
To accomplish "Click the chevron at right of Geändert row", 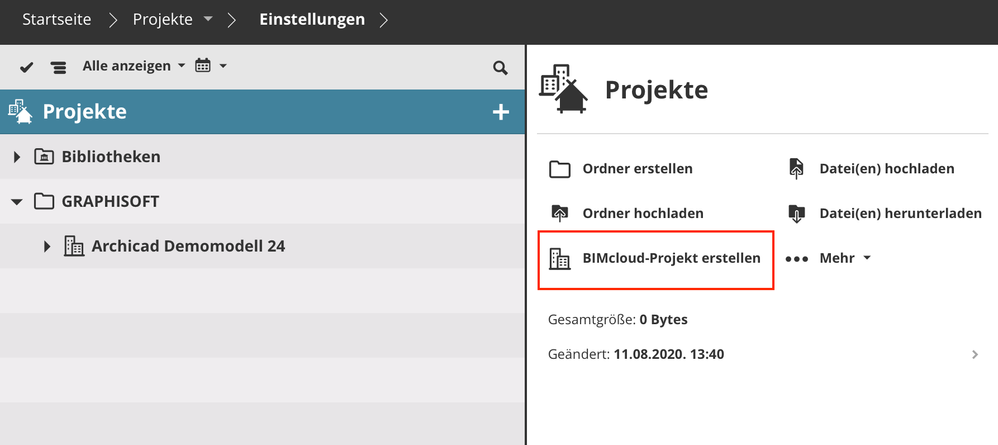I will [975, 355].
